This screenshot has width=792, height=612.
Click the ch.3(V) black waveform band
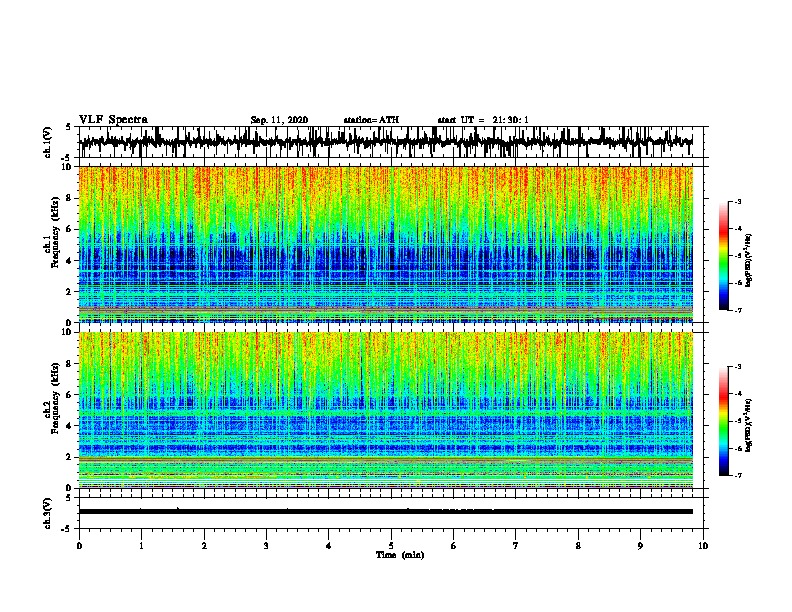tap(386, 512)
